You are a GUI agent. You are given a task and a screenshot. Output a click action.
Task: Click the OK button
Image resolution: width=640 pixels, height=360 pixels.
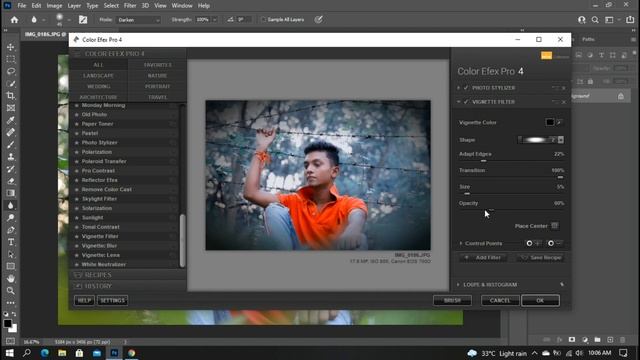click(540, 300)
